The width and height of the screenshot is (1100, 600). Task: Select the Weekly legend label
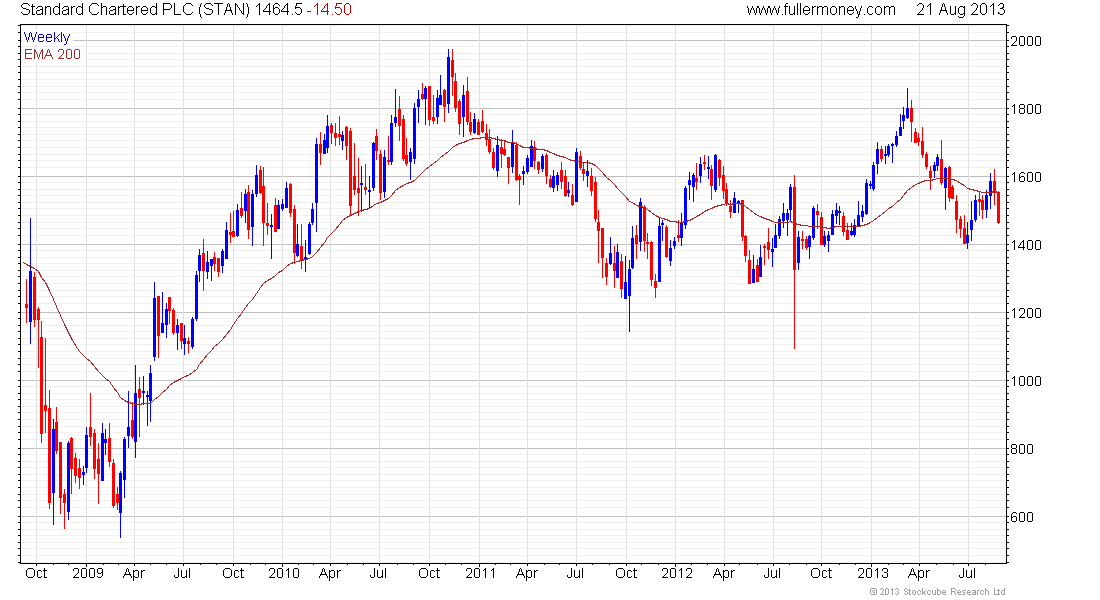pos(47,37)
